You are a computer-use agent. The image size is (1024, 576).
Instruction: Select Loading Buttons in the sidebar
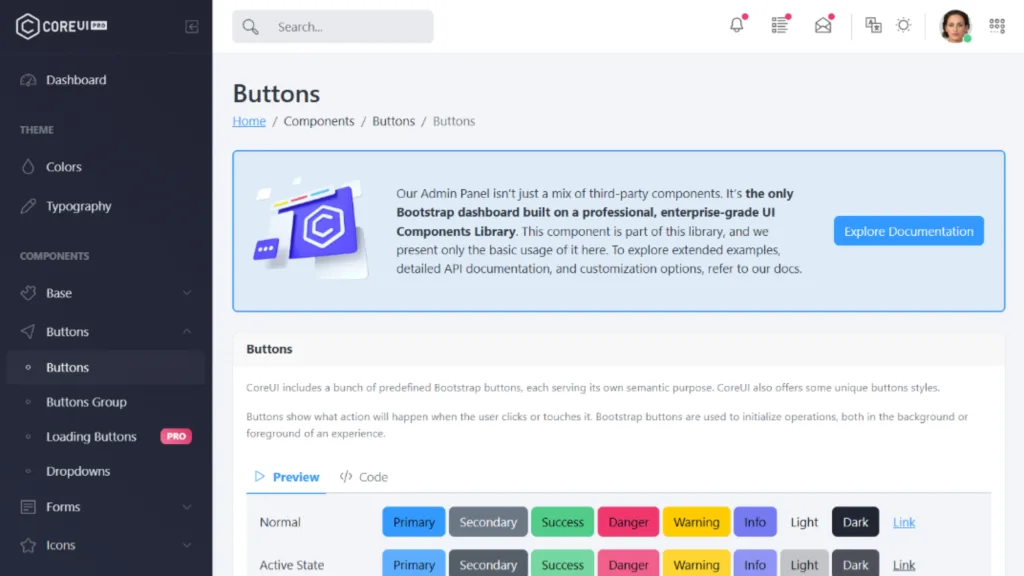tap(93, 436)
